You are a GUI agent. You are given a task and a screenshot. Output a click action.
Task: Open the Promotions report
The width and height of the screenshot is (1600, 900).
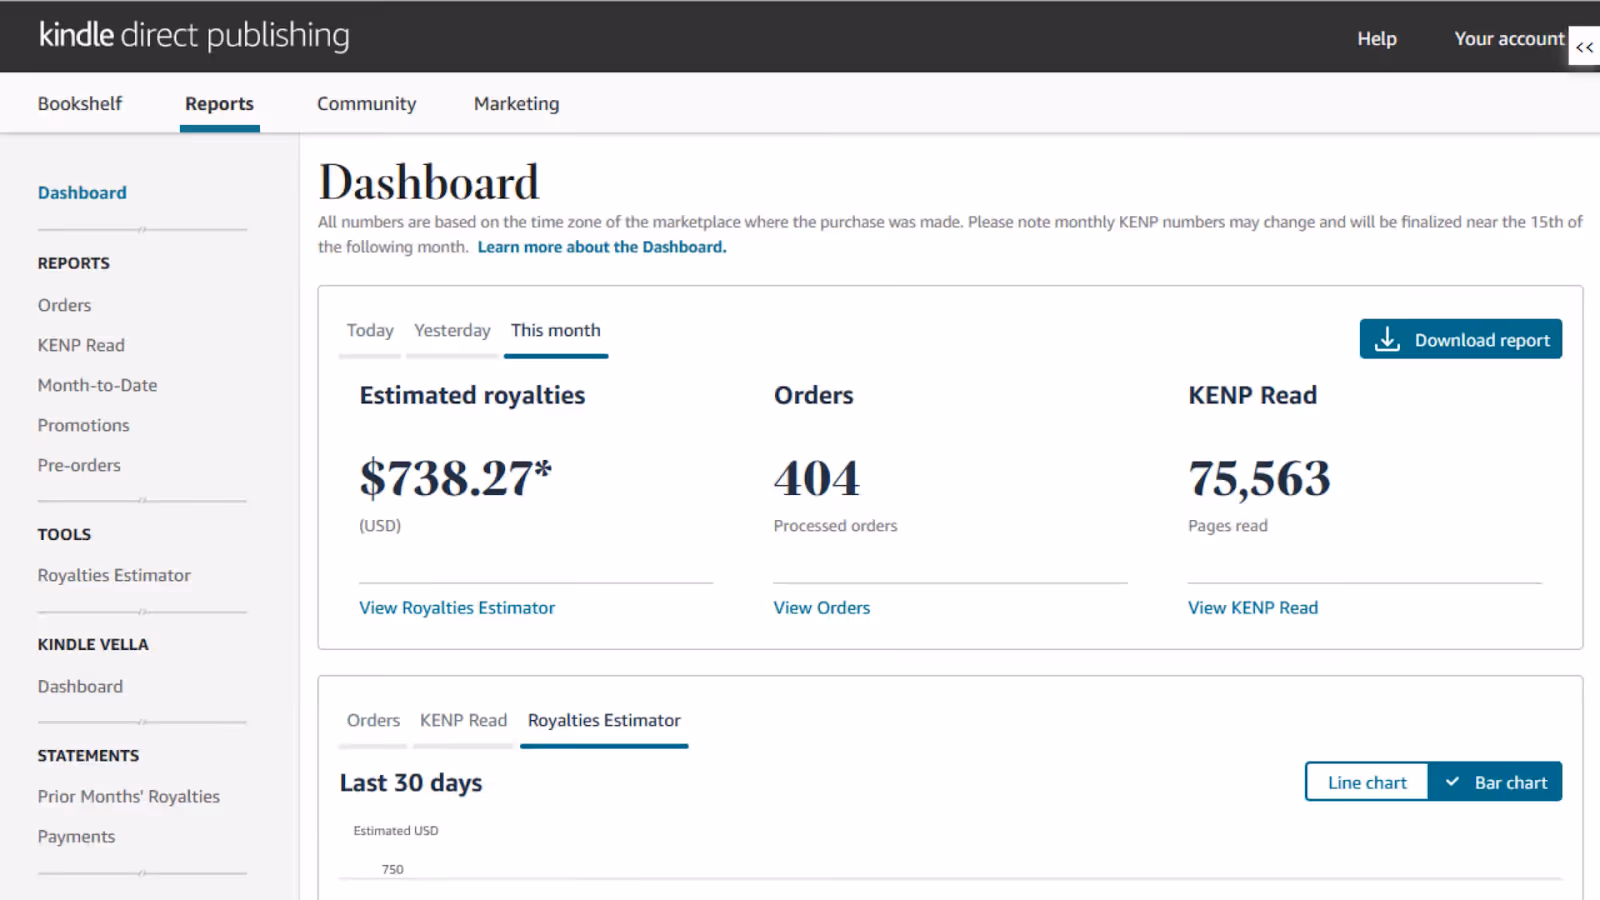point(83,425)
